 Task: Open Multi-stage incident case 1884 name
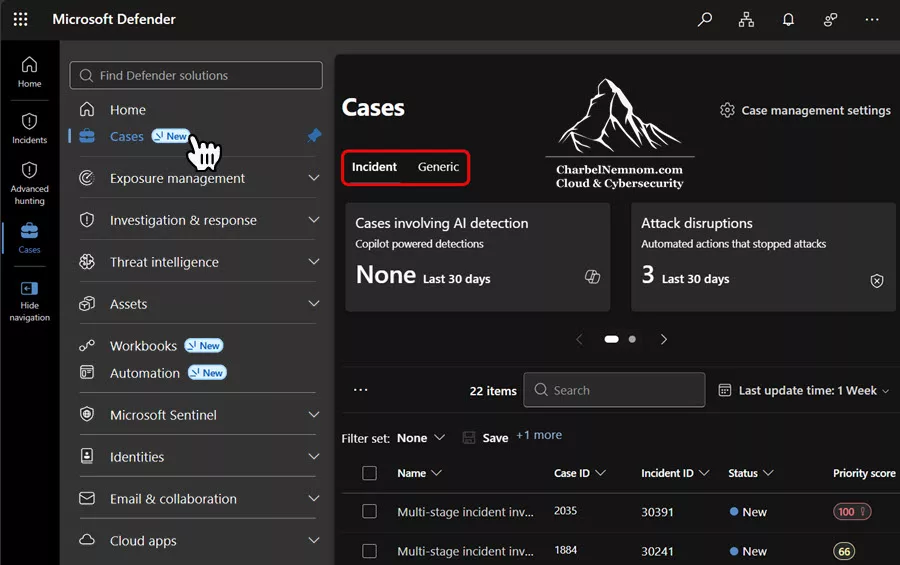[x=465, y=551]
